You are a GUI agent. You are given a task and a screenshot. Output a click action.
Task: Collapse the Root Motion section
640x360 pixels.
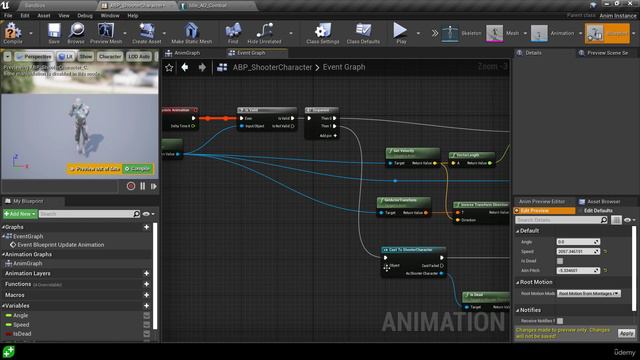coord(518,282)
